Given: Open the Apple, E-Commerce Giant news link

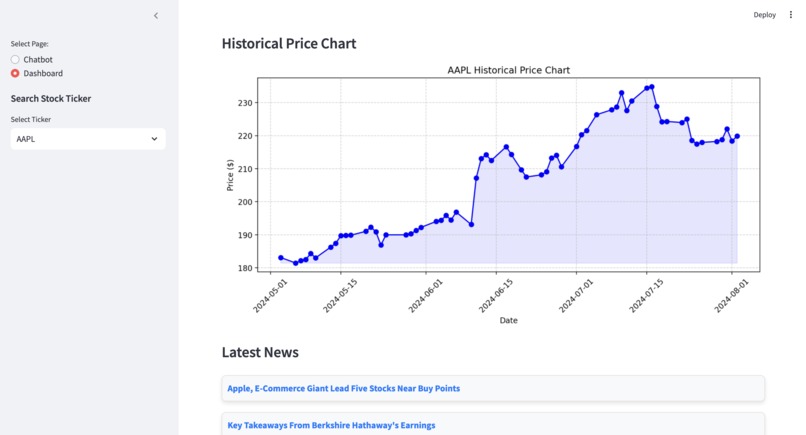Looking at the screenshot, I should click(x=343, y=388).
